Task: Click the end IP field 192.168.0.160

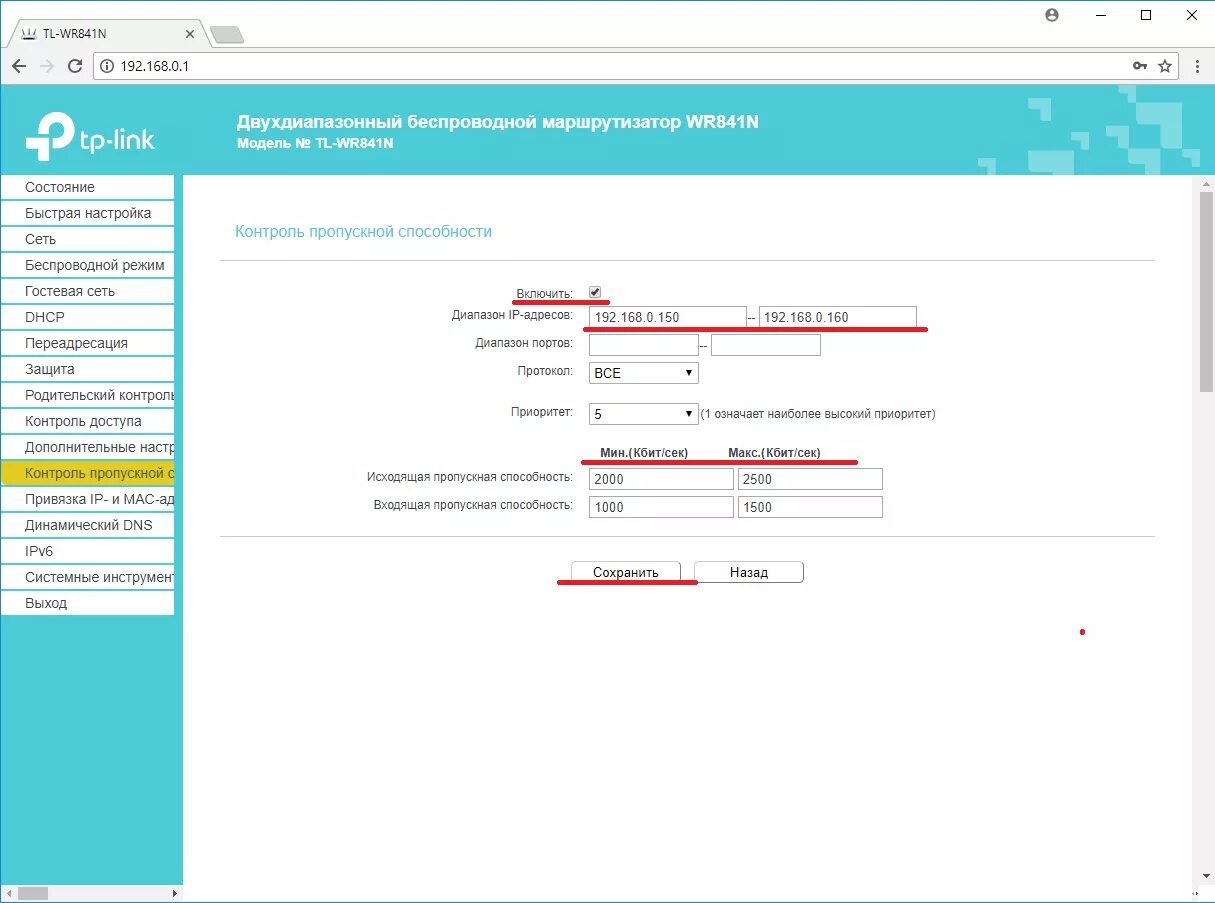Action: pos(838,317)
